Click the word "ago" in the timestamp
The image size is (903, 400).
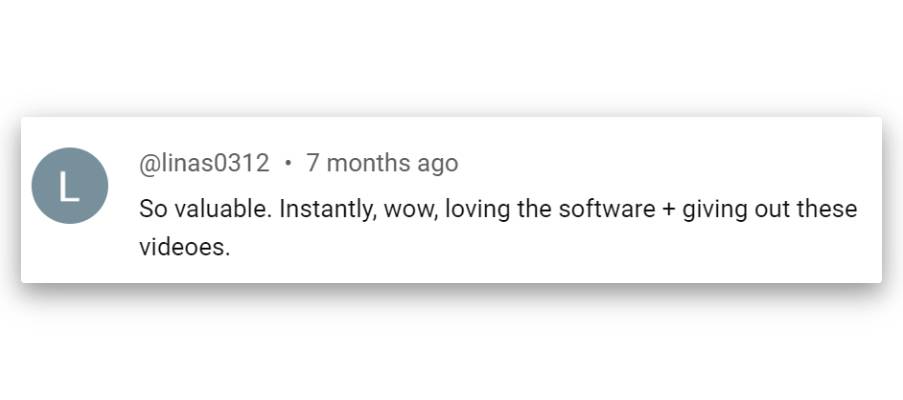click(438, 163)
